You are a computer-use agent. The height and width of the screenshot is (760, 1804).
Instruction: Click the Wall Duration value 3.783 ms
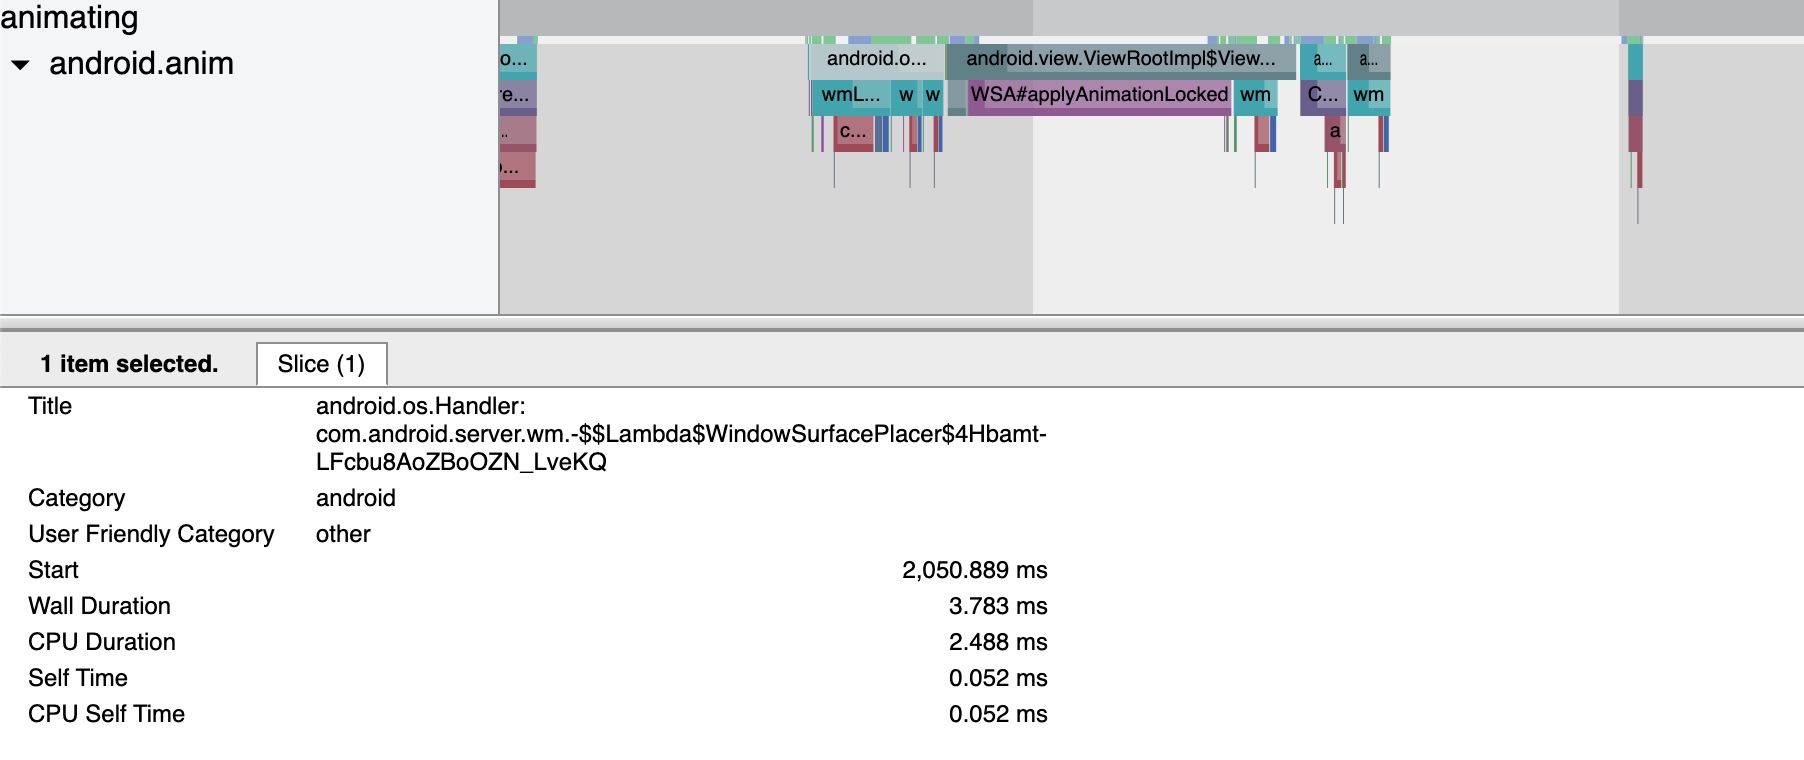pos(997,606)
